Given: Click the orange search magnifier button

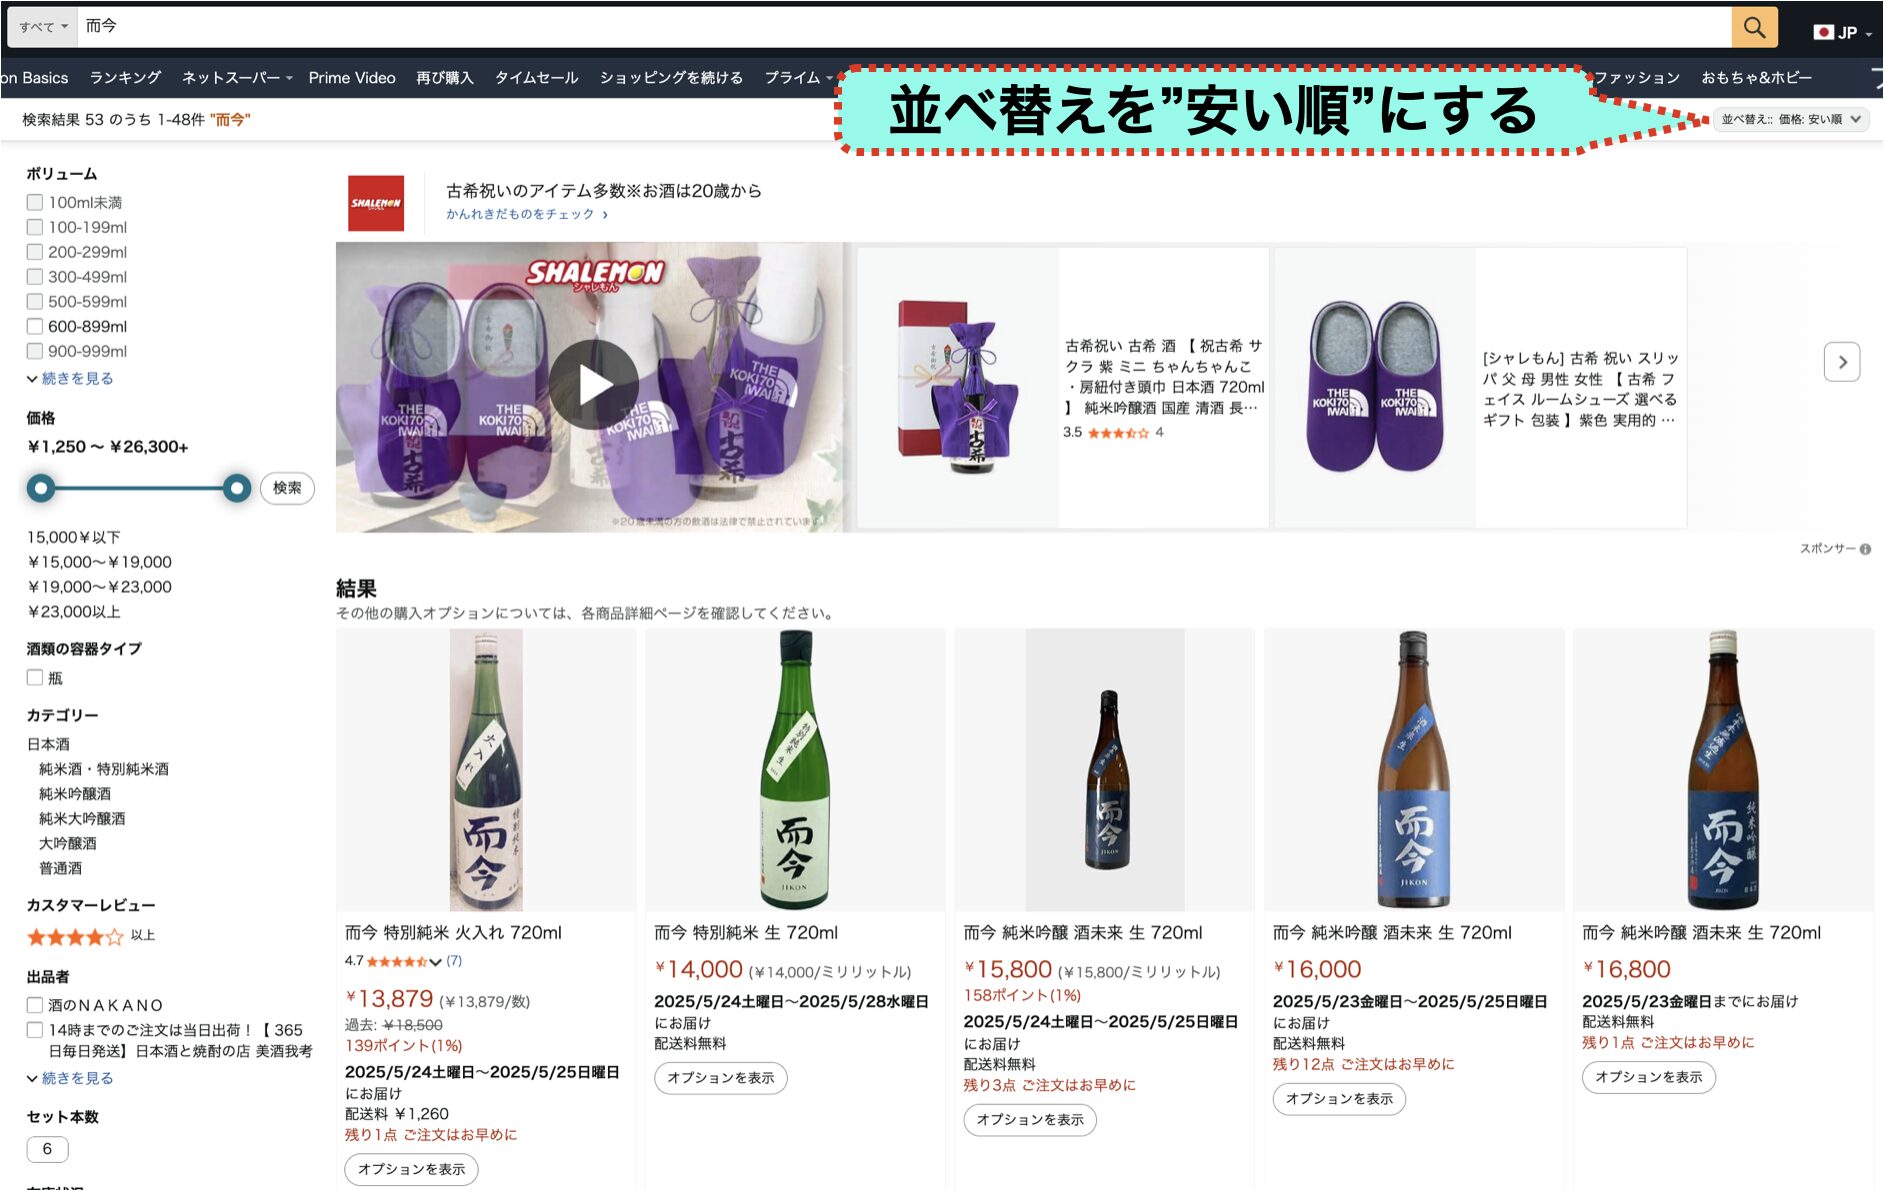Looking at the screenshot, I should (1754, 27).
